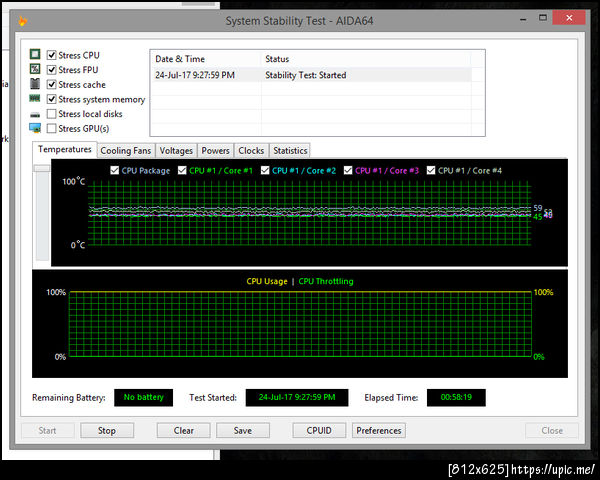Click the Save button
The height and width of the screenshot is (480, 600).
(243, 431)
